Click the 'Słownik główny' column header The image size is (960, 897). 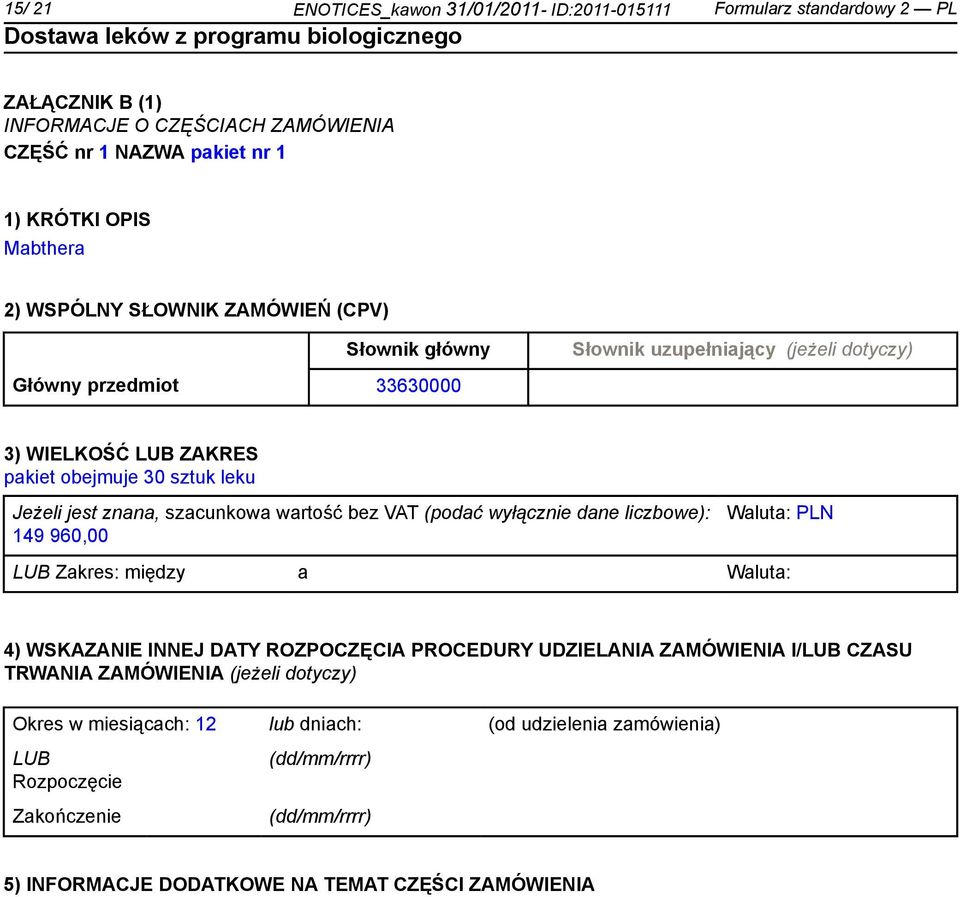[x=418, y=350]
